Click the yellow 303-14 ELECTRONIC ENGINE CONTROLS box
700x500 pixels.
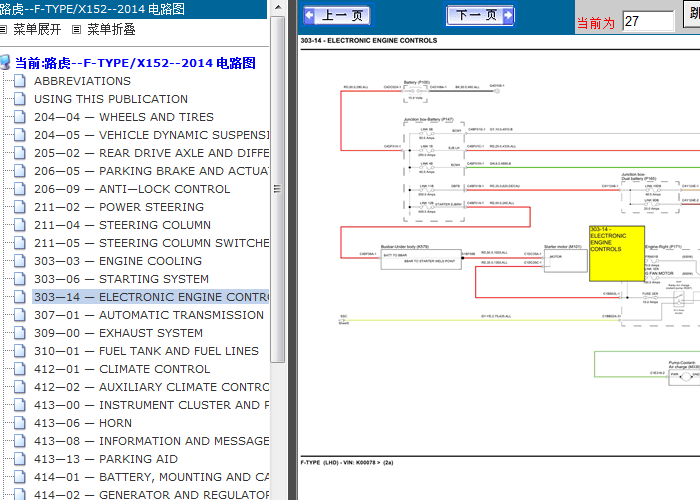pyautogui.click(x=617, y=254)
